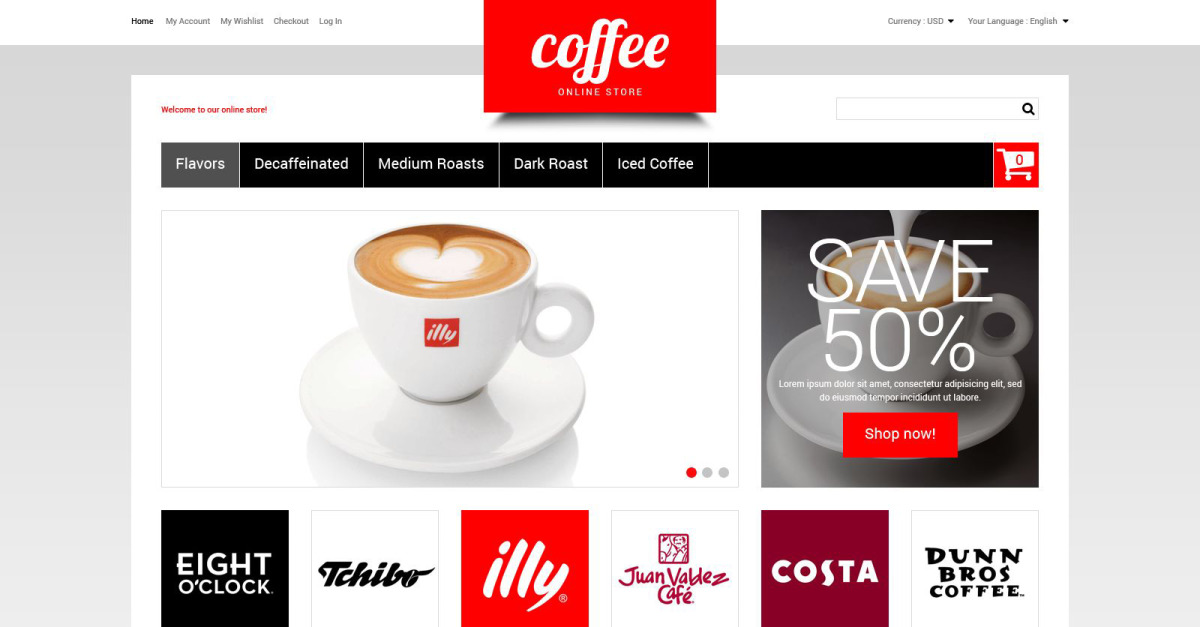The height and width of the screenshot is (627, 1200).
Task: Select the Costa brand logo
Action: pos(825,569)
